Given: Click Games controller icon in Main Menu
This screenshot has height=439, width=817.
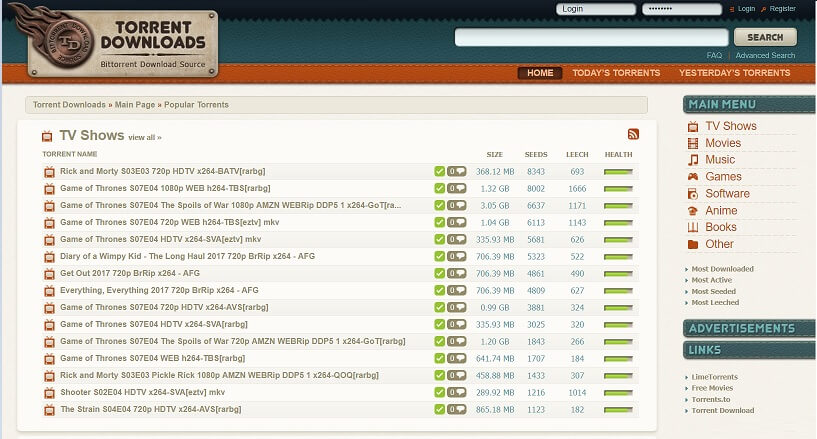Looking at the screenshot, I should (693, 177).
